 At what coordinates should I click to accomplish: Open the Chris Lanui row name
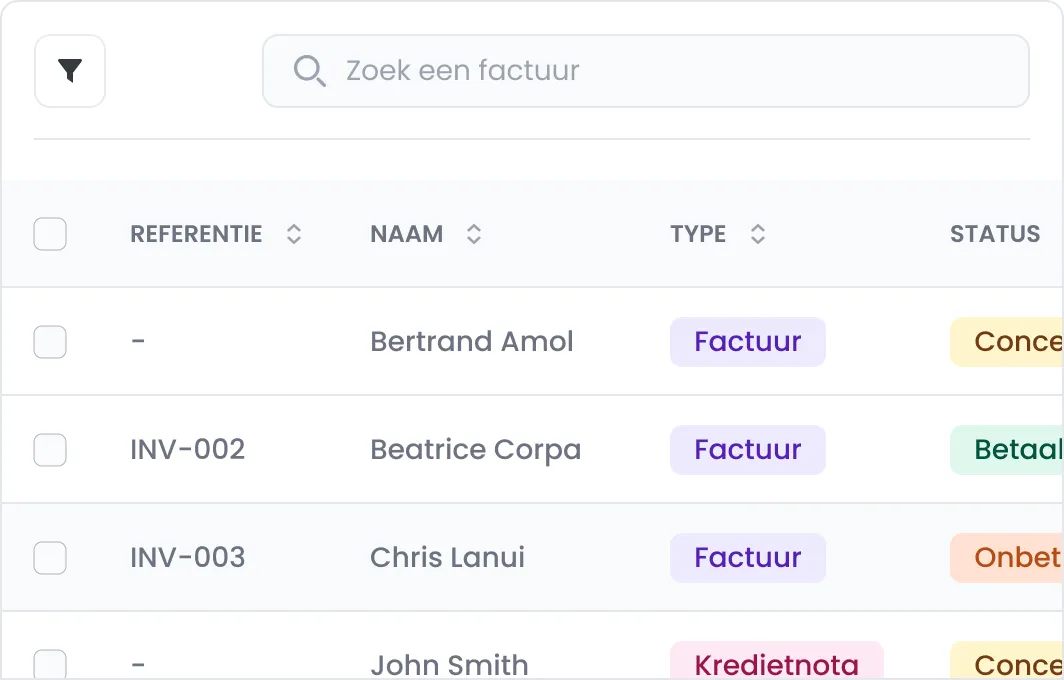click(x=447, y=558)
